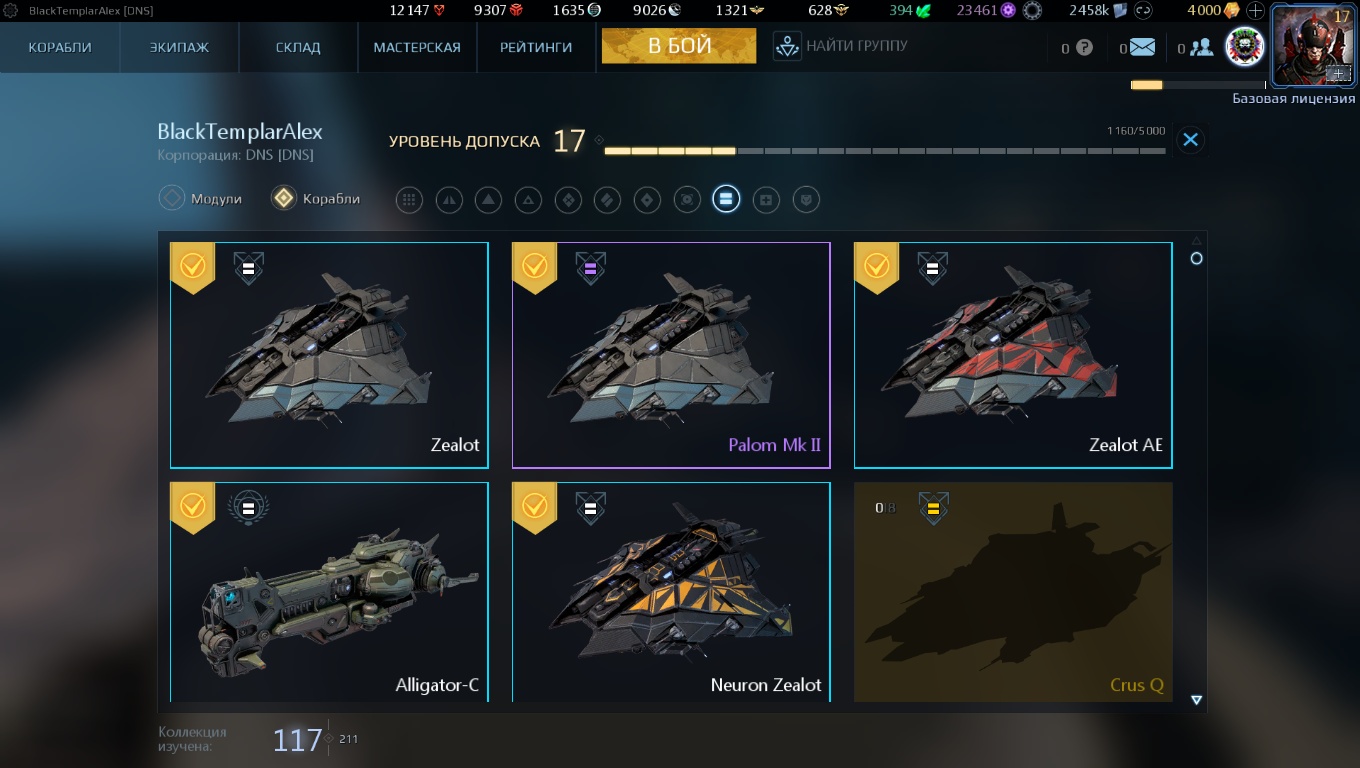Screen dimensions: 1360x768
Task: Open the friends list icon
Action: 1201,47
